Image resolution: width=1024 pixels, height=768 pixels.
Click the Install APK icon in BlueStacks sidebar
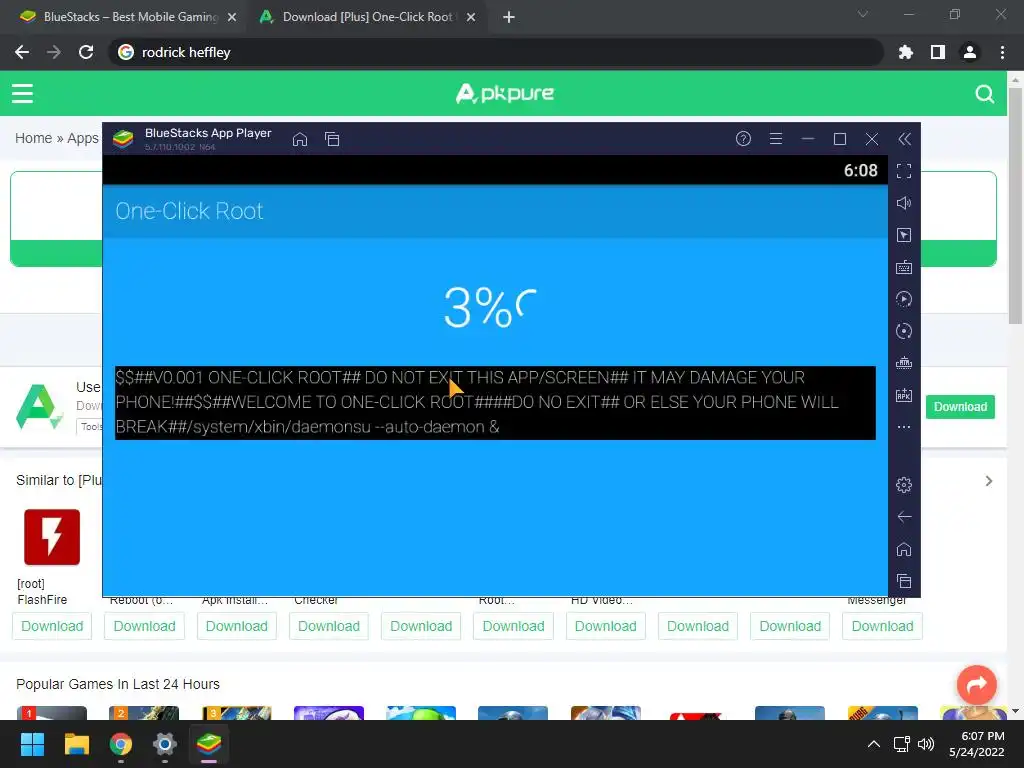pyautogui.click(x=904, y=395)
